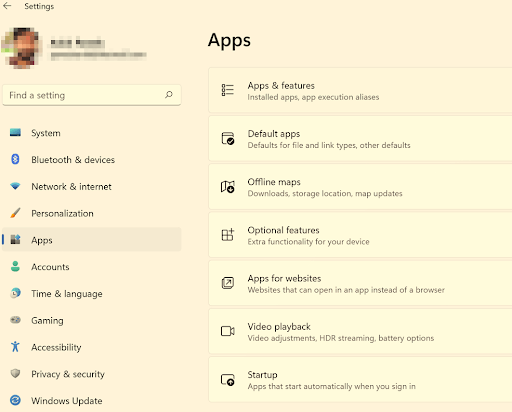Click the back arrow next to Settings
This screenshot has height=412, width=512.
coord(7,6)
